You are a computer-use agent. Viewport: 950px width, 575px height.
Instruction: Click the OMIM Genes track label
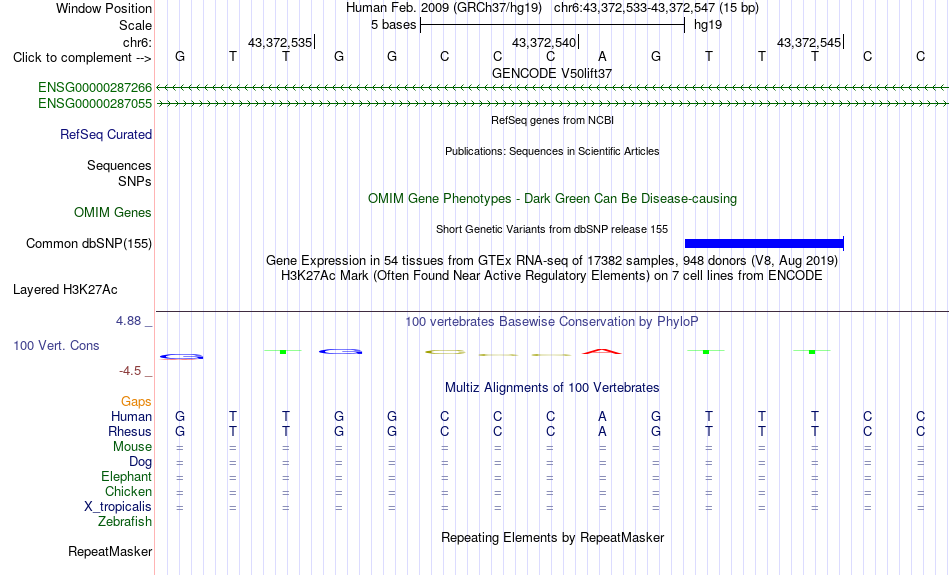pos(113,213)
